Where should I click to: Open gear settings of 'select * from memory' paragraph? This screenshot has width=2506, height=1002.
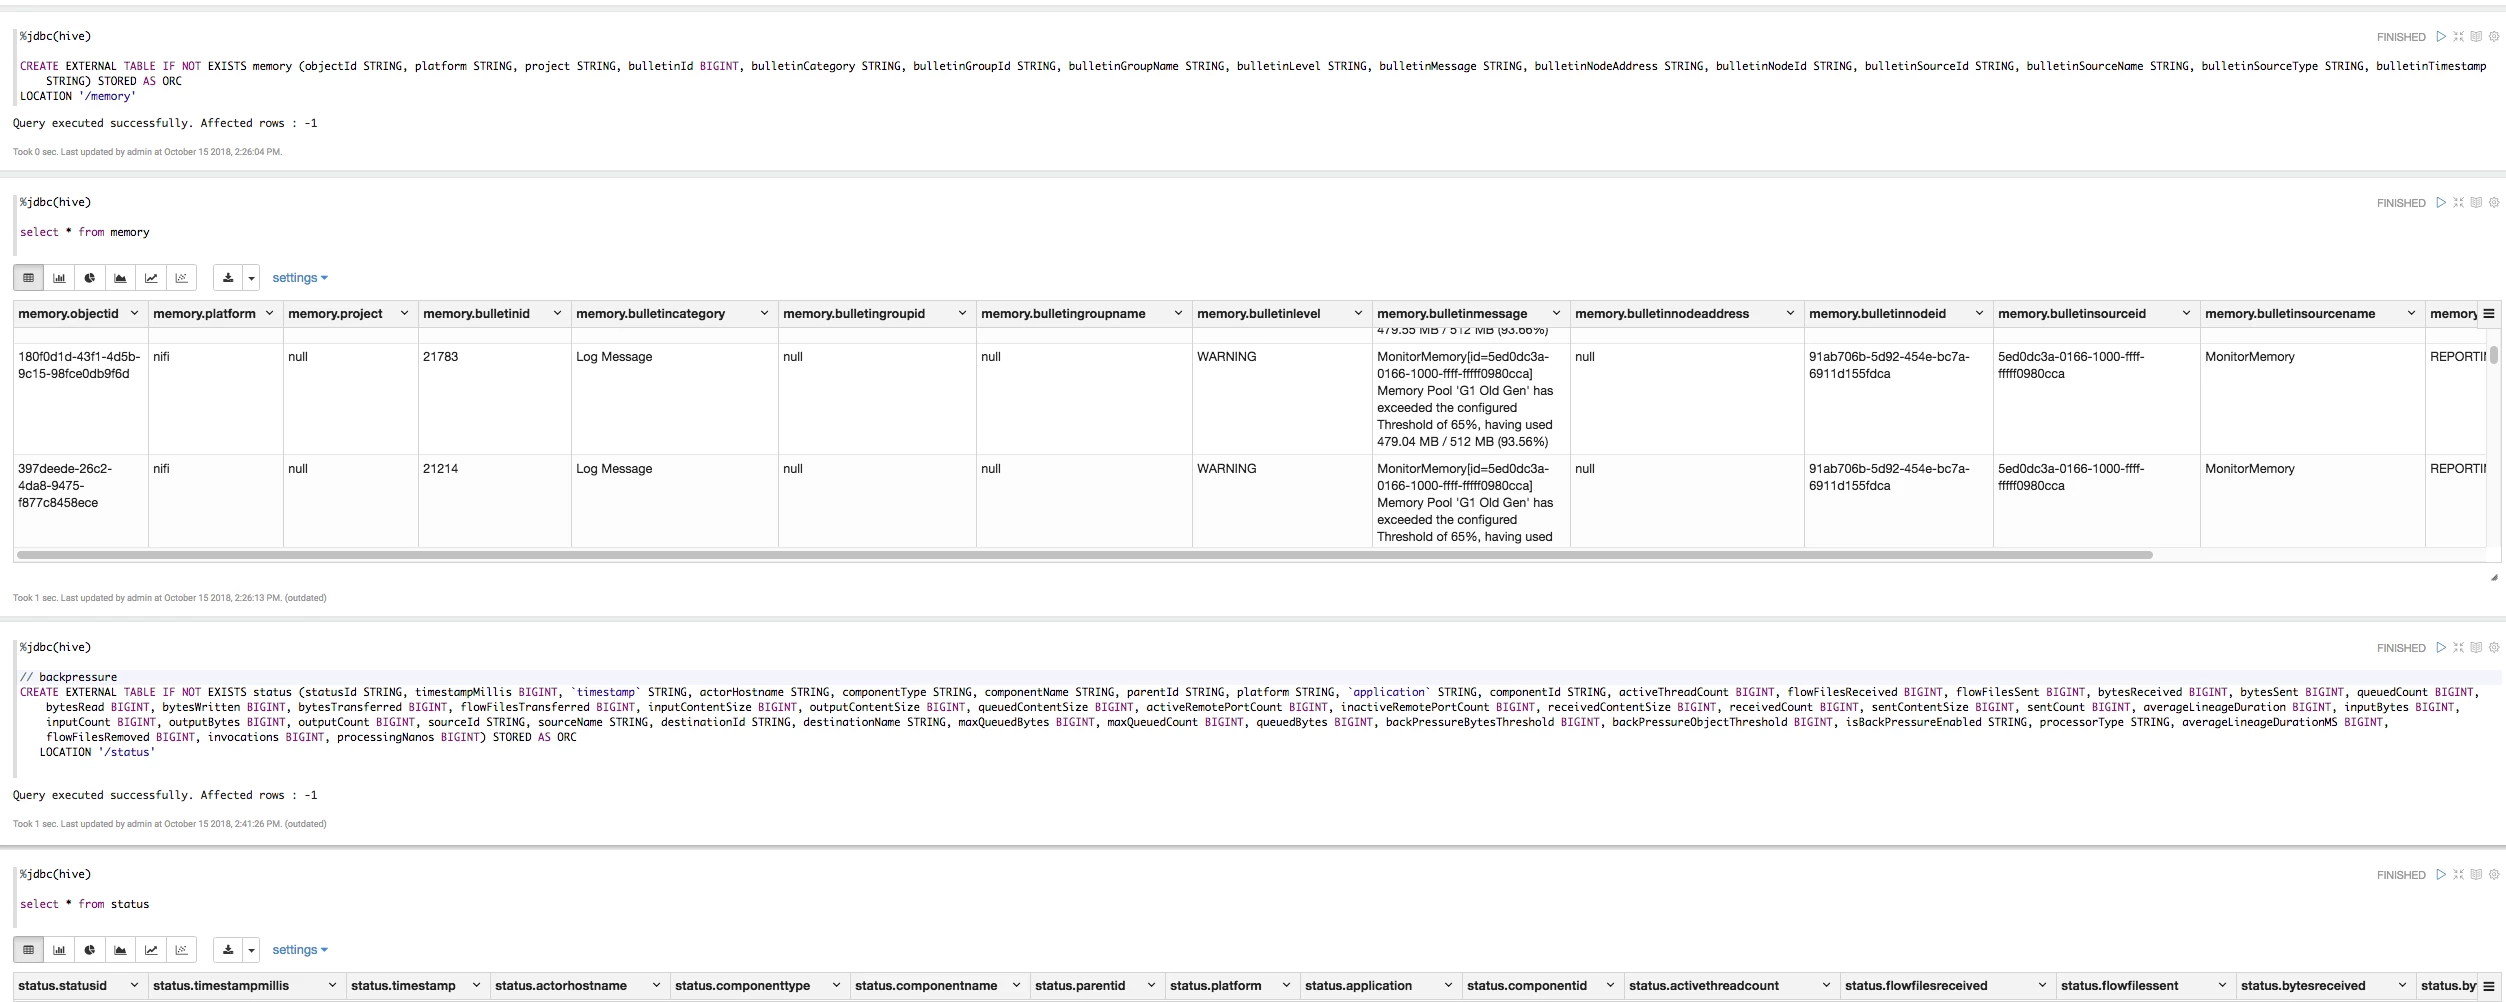(2494, 203)
